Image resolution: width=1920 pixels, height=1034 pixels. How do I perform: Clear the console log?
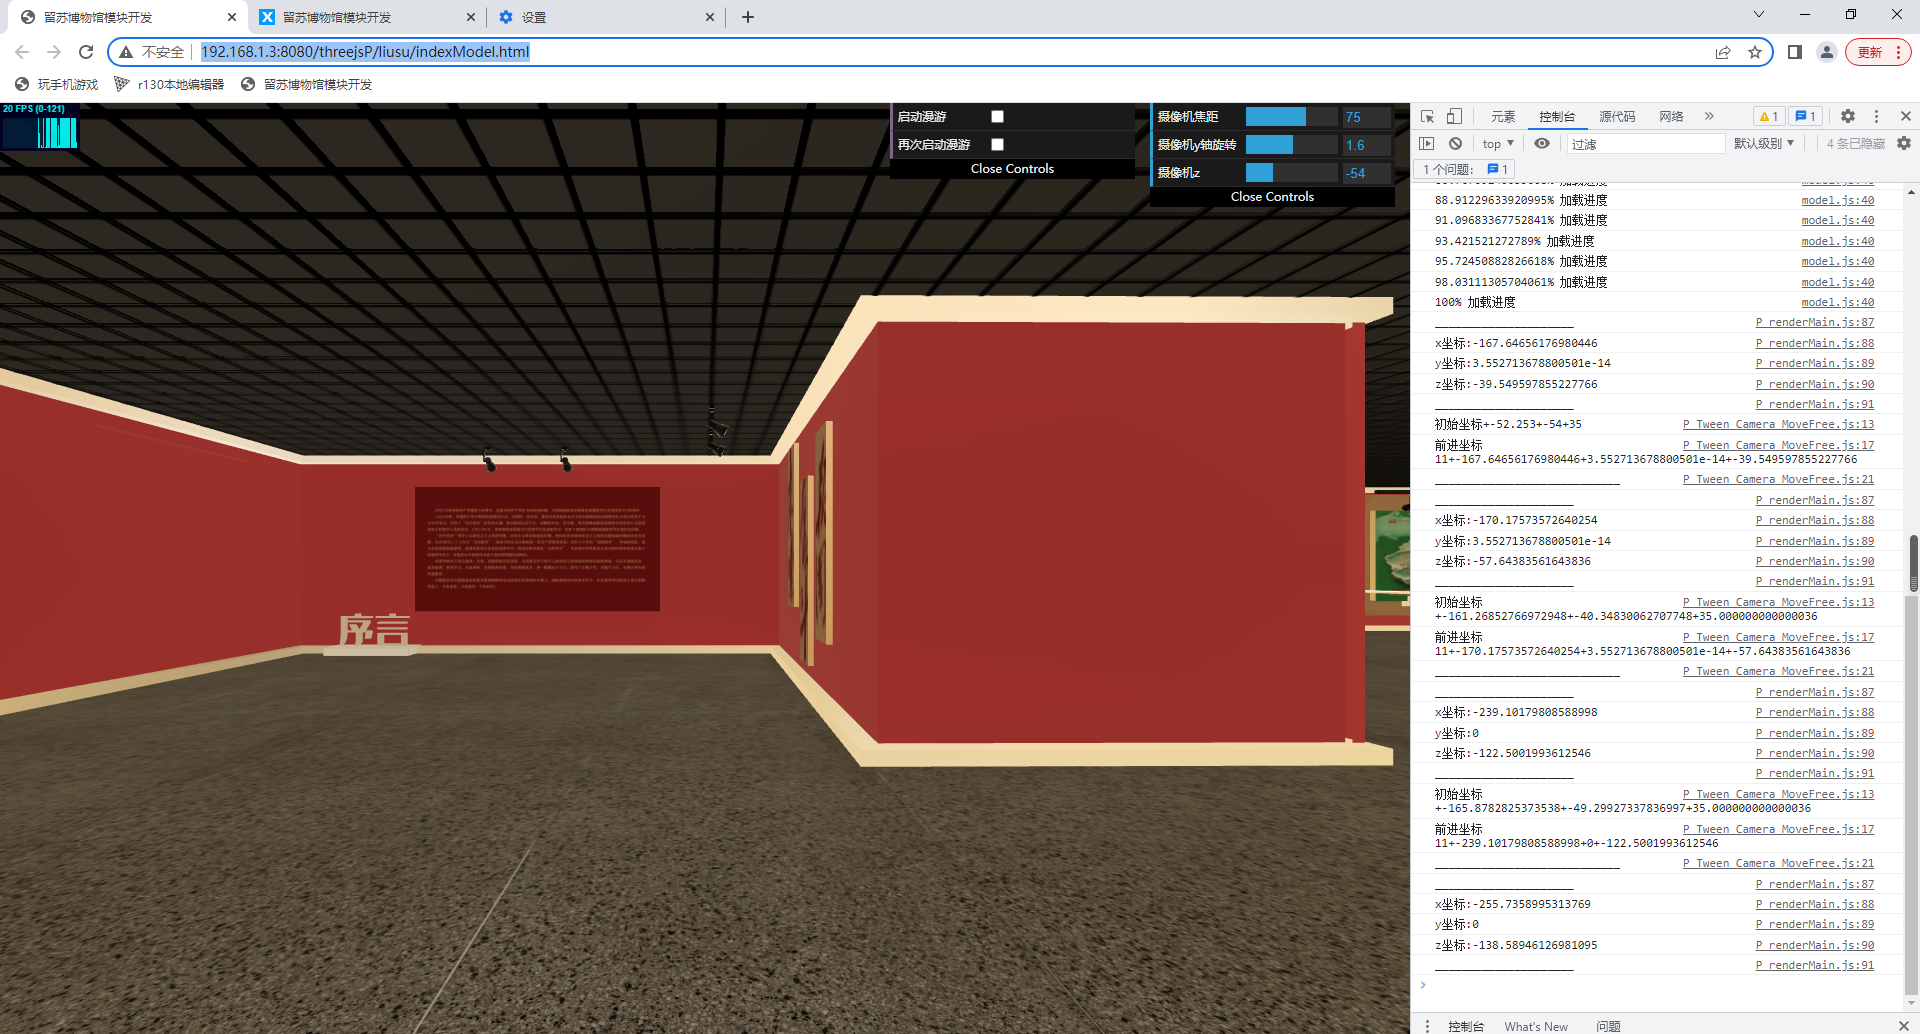pos(1456,144)
